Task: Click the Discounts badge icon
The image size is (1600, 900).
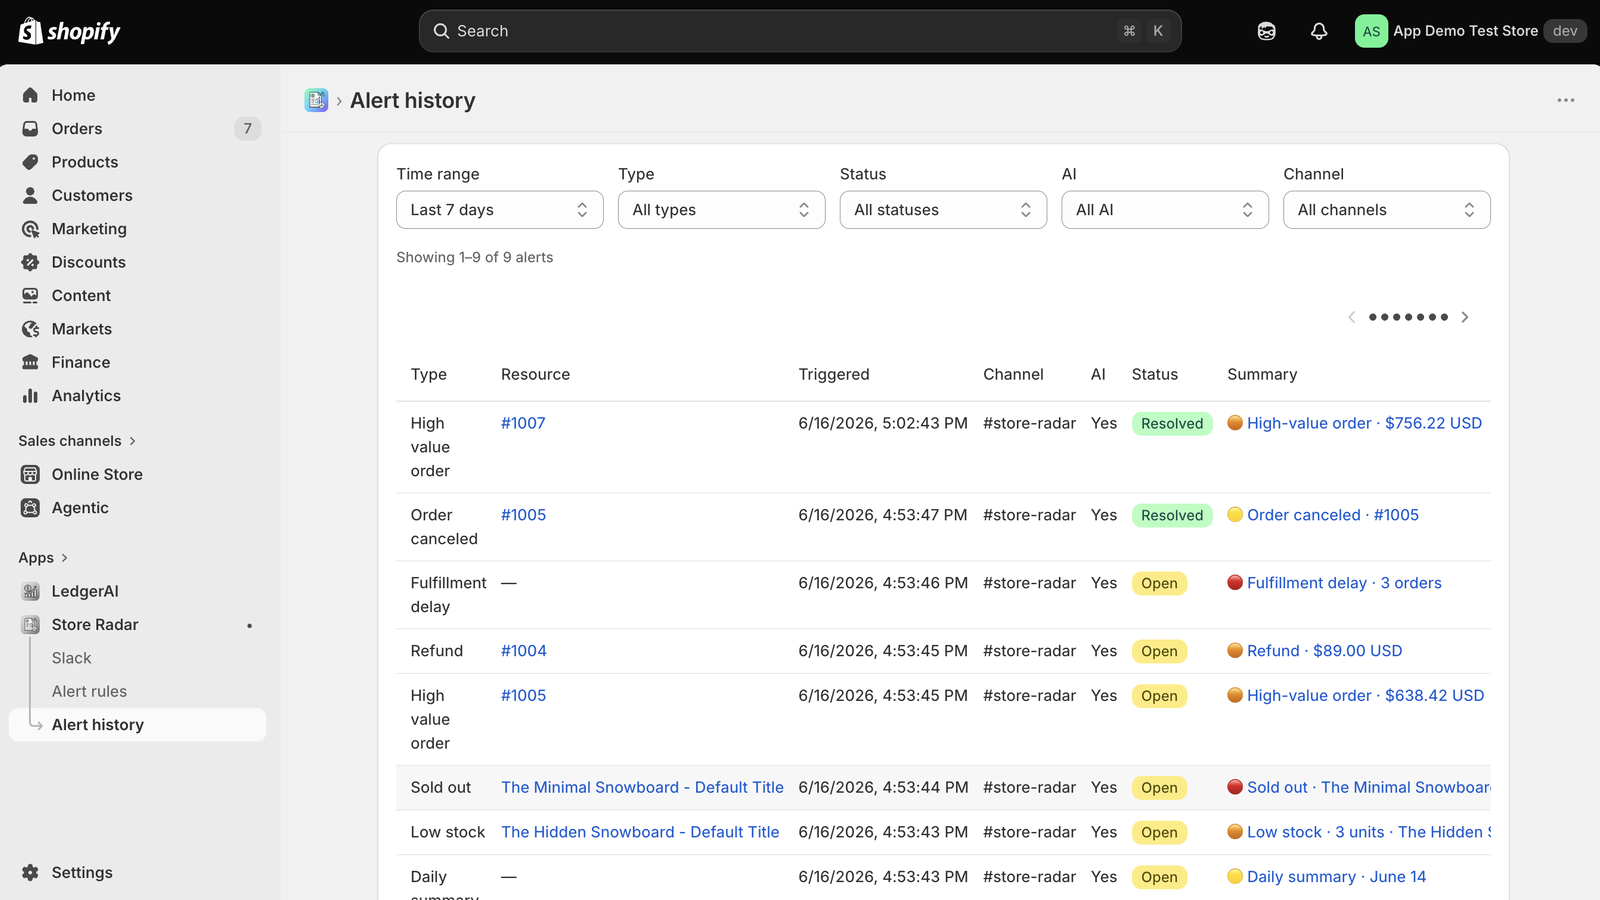Action: click(31, 262)
